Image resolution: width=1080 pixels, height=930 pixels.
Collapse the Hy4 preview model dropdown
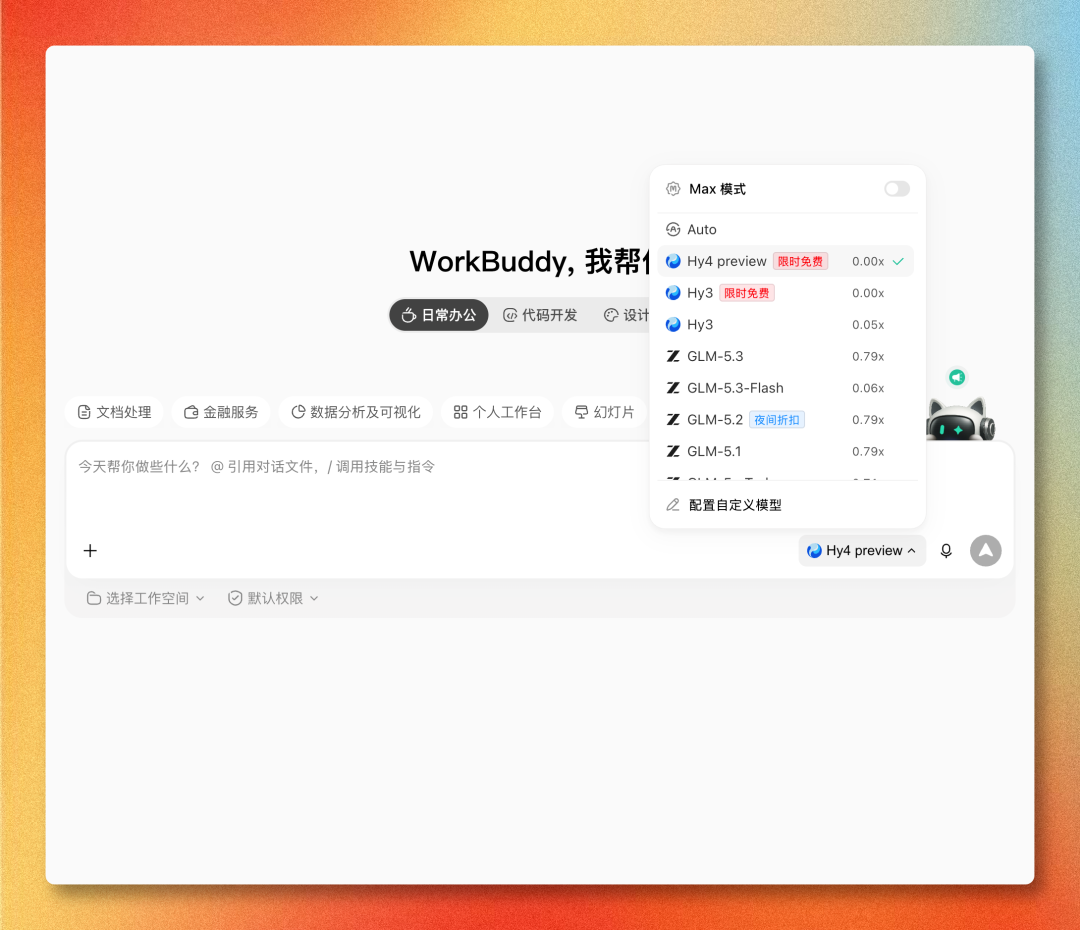point(862,550)
